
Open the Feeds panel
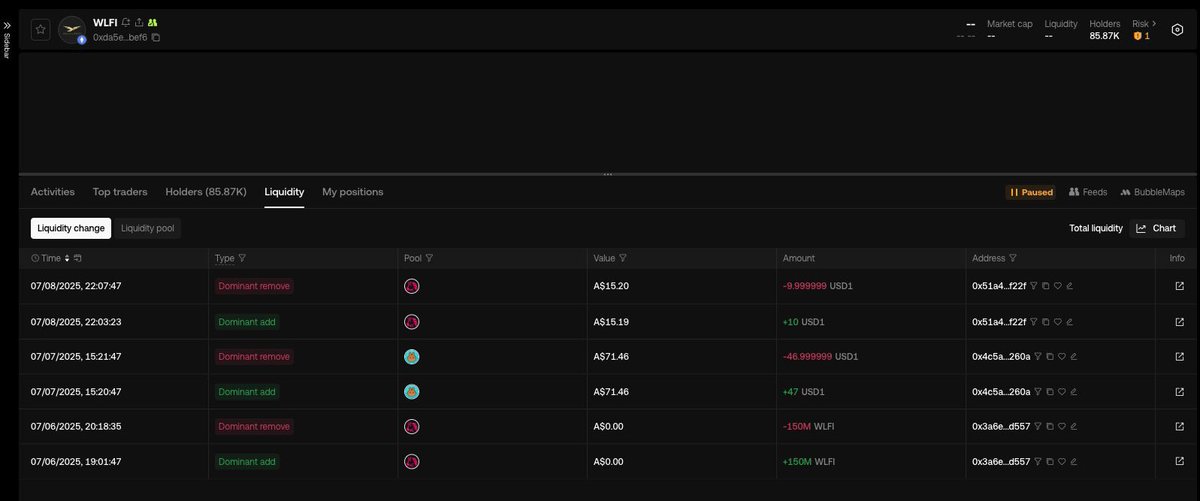coord(1088,192)
